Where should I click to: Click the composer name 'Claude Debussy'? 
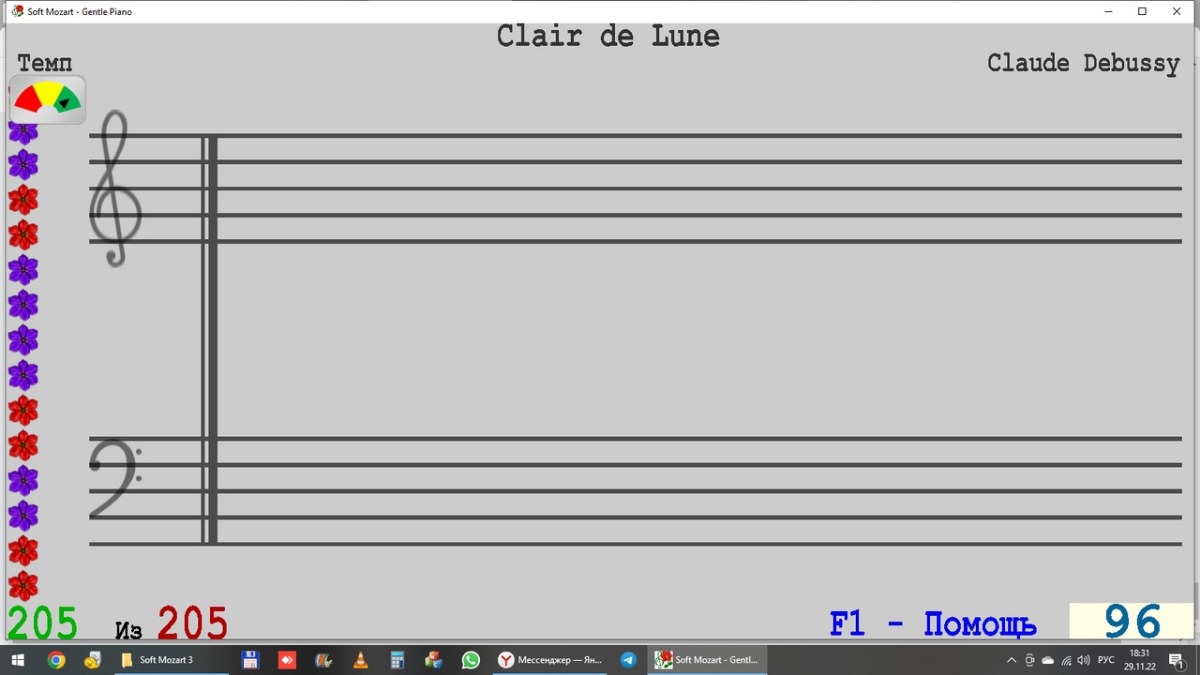(1083, 63)
